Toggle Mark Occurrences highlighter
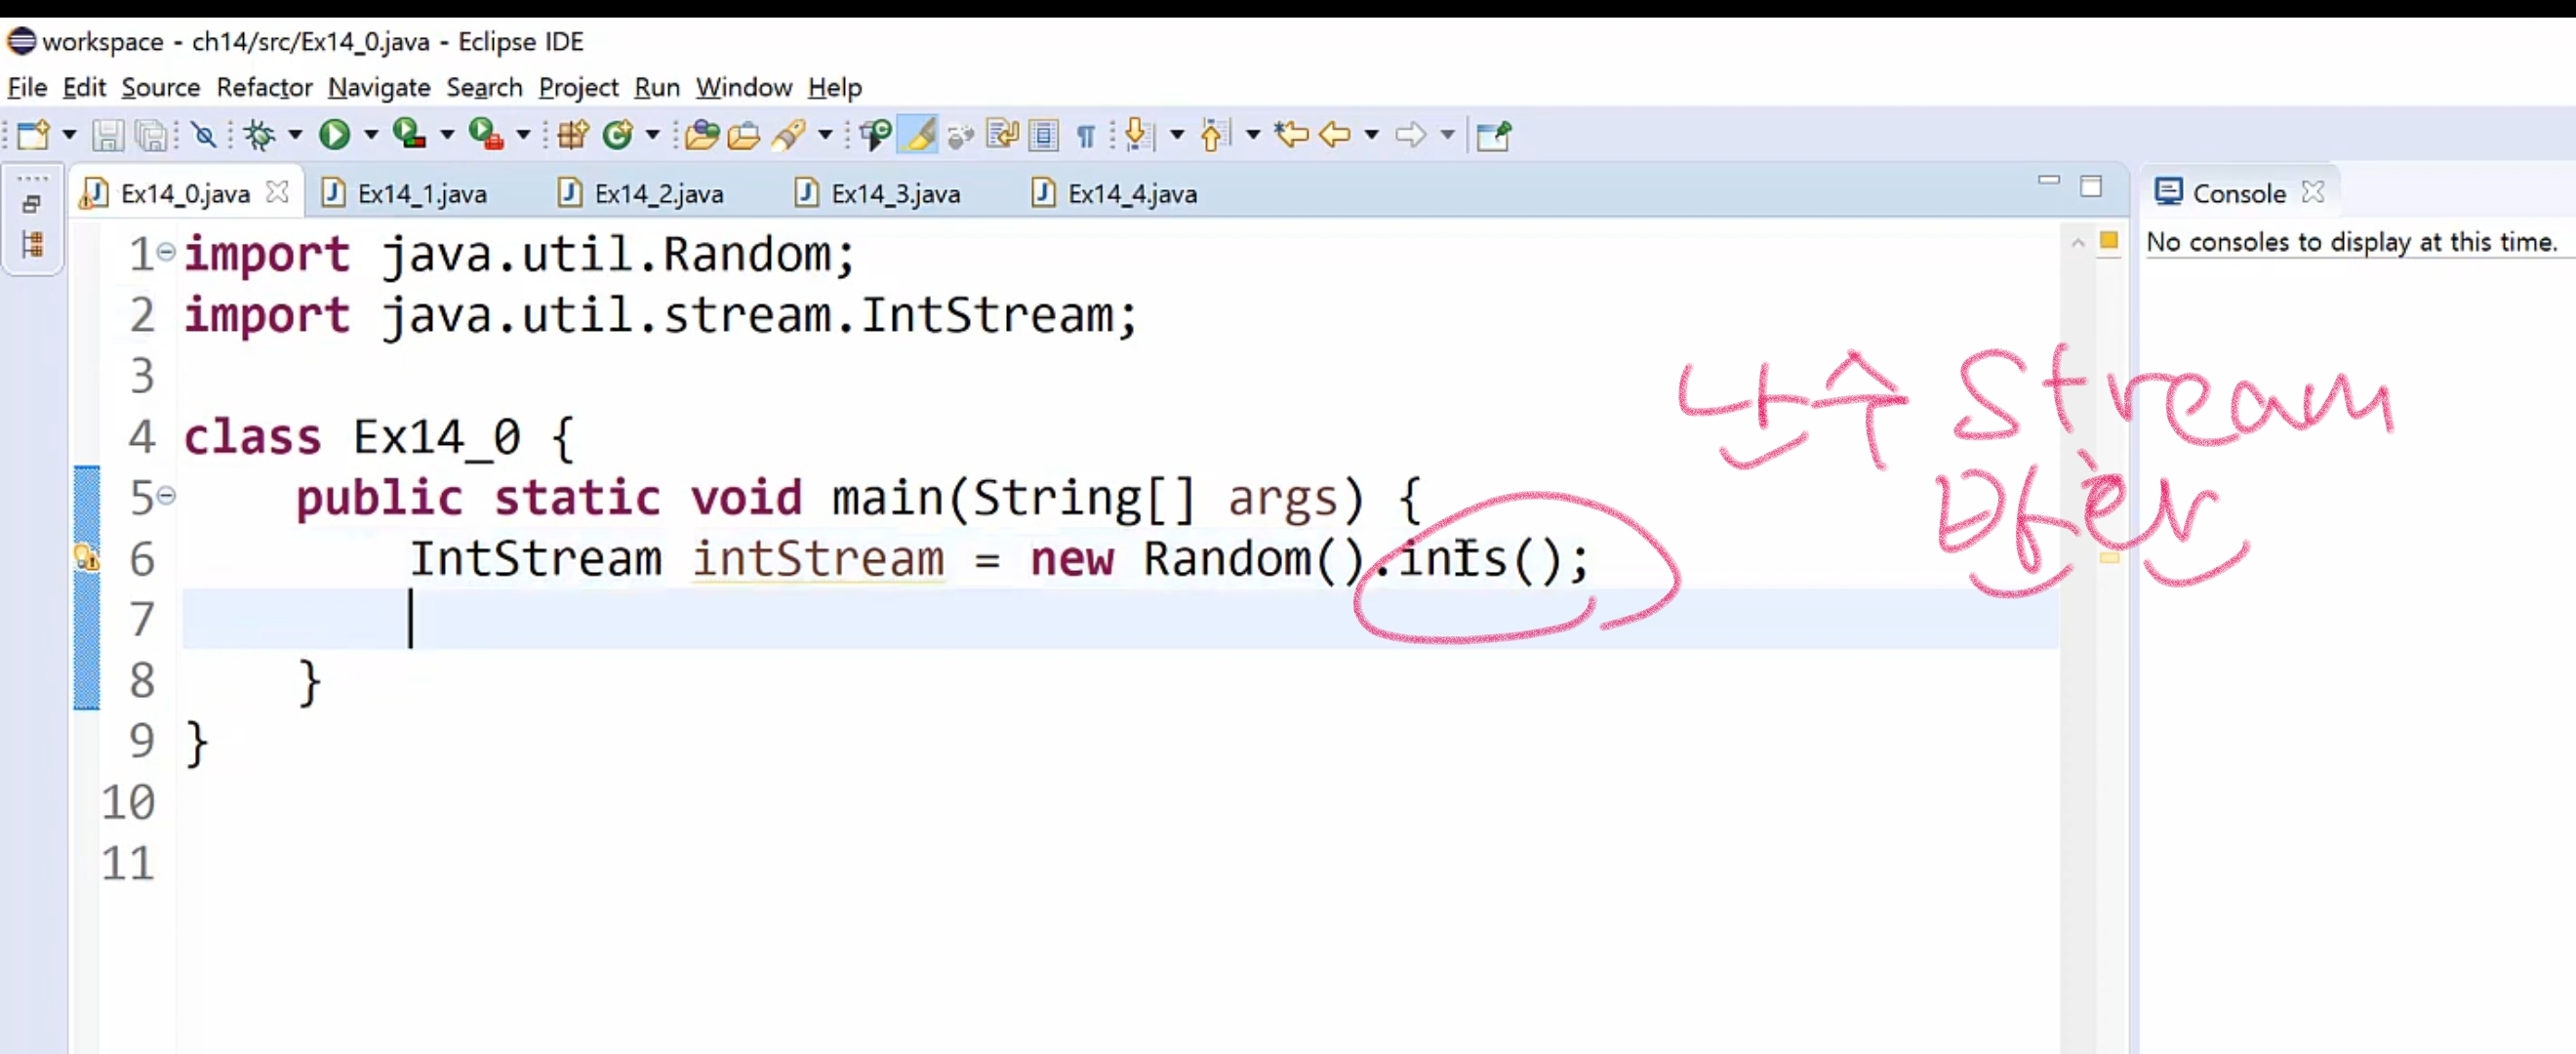The height and width of the screenshot is (1054, 2576). pos(918,134)
